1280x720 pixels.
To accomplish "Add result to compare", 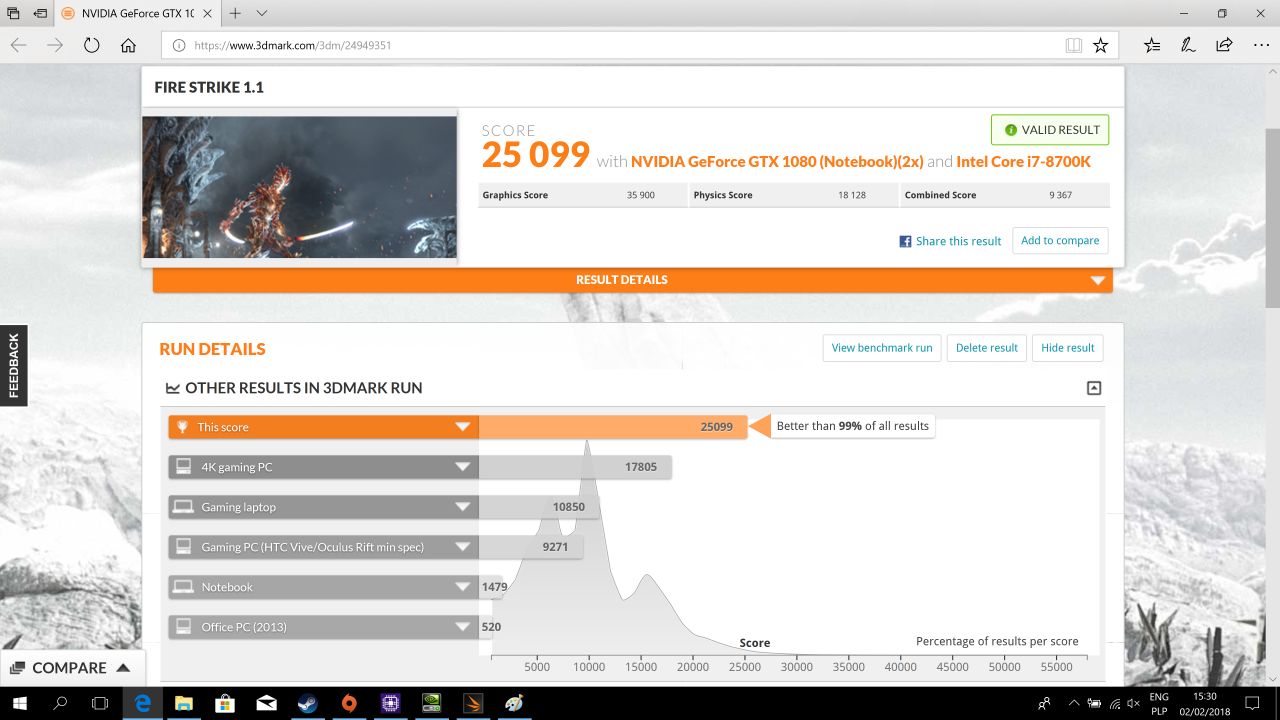I will click(x=1060, y=240).
